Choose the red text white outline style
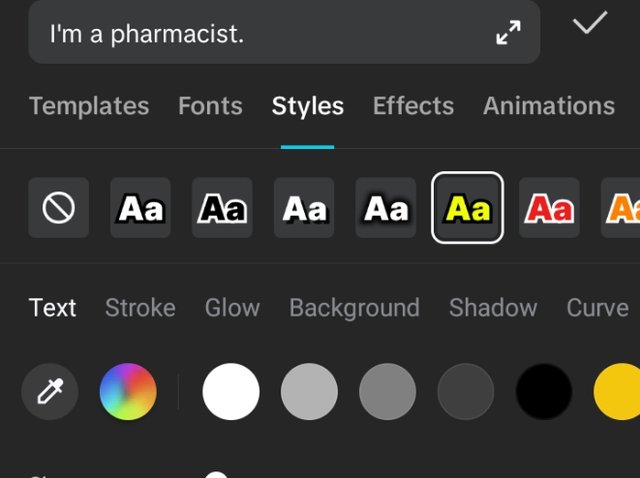The width and height of the screenshot is (640, 478). click(x=549, y=208)
